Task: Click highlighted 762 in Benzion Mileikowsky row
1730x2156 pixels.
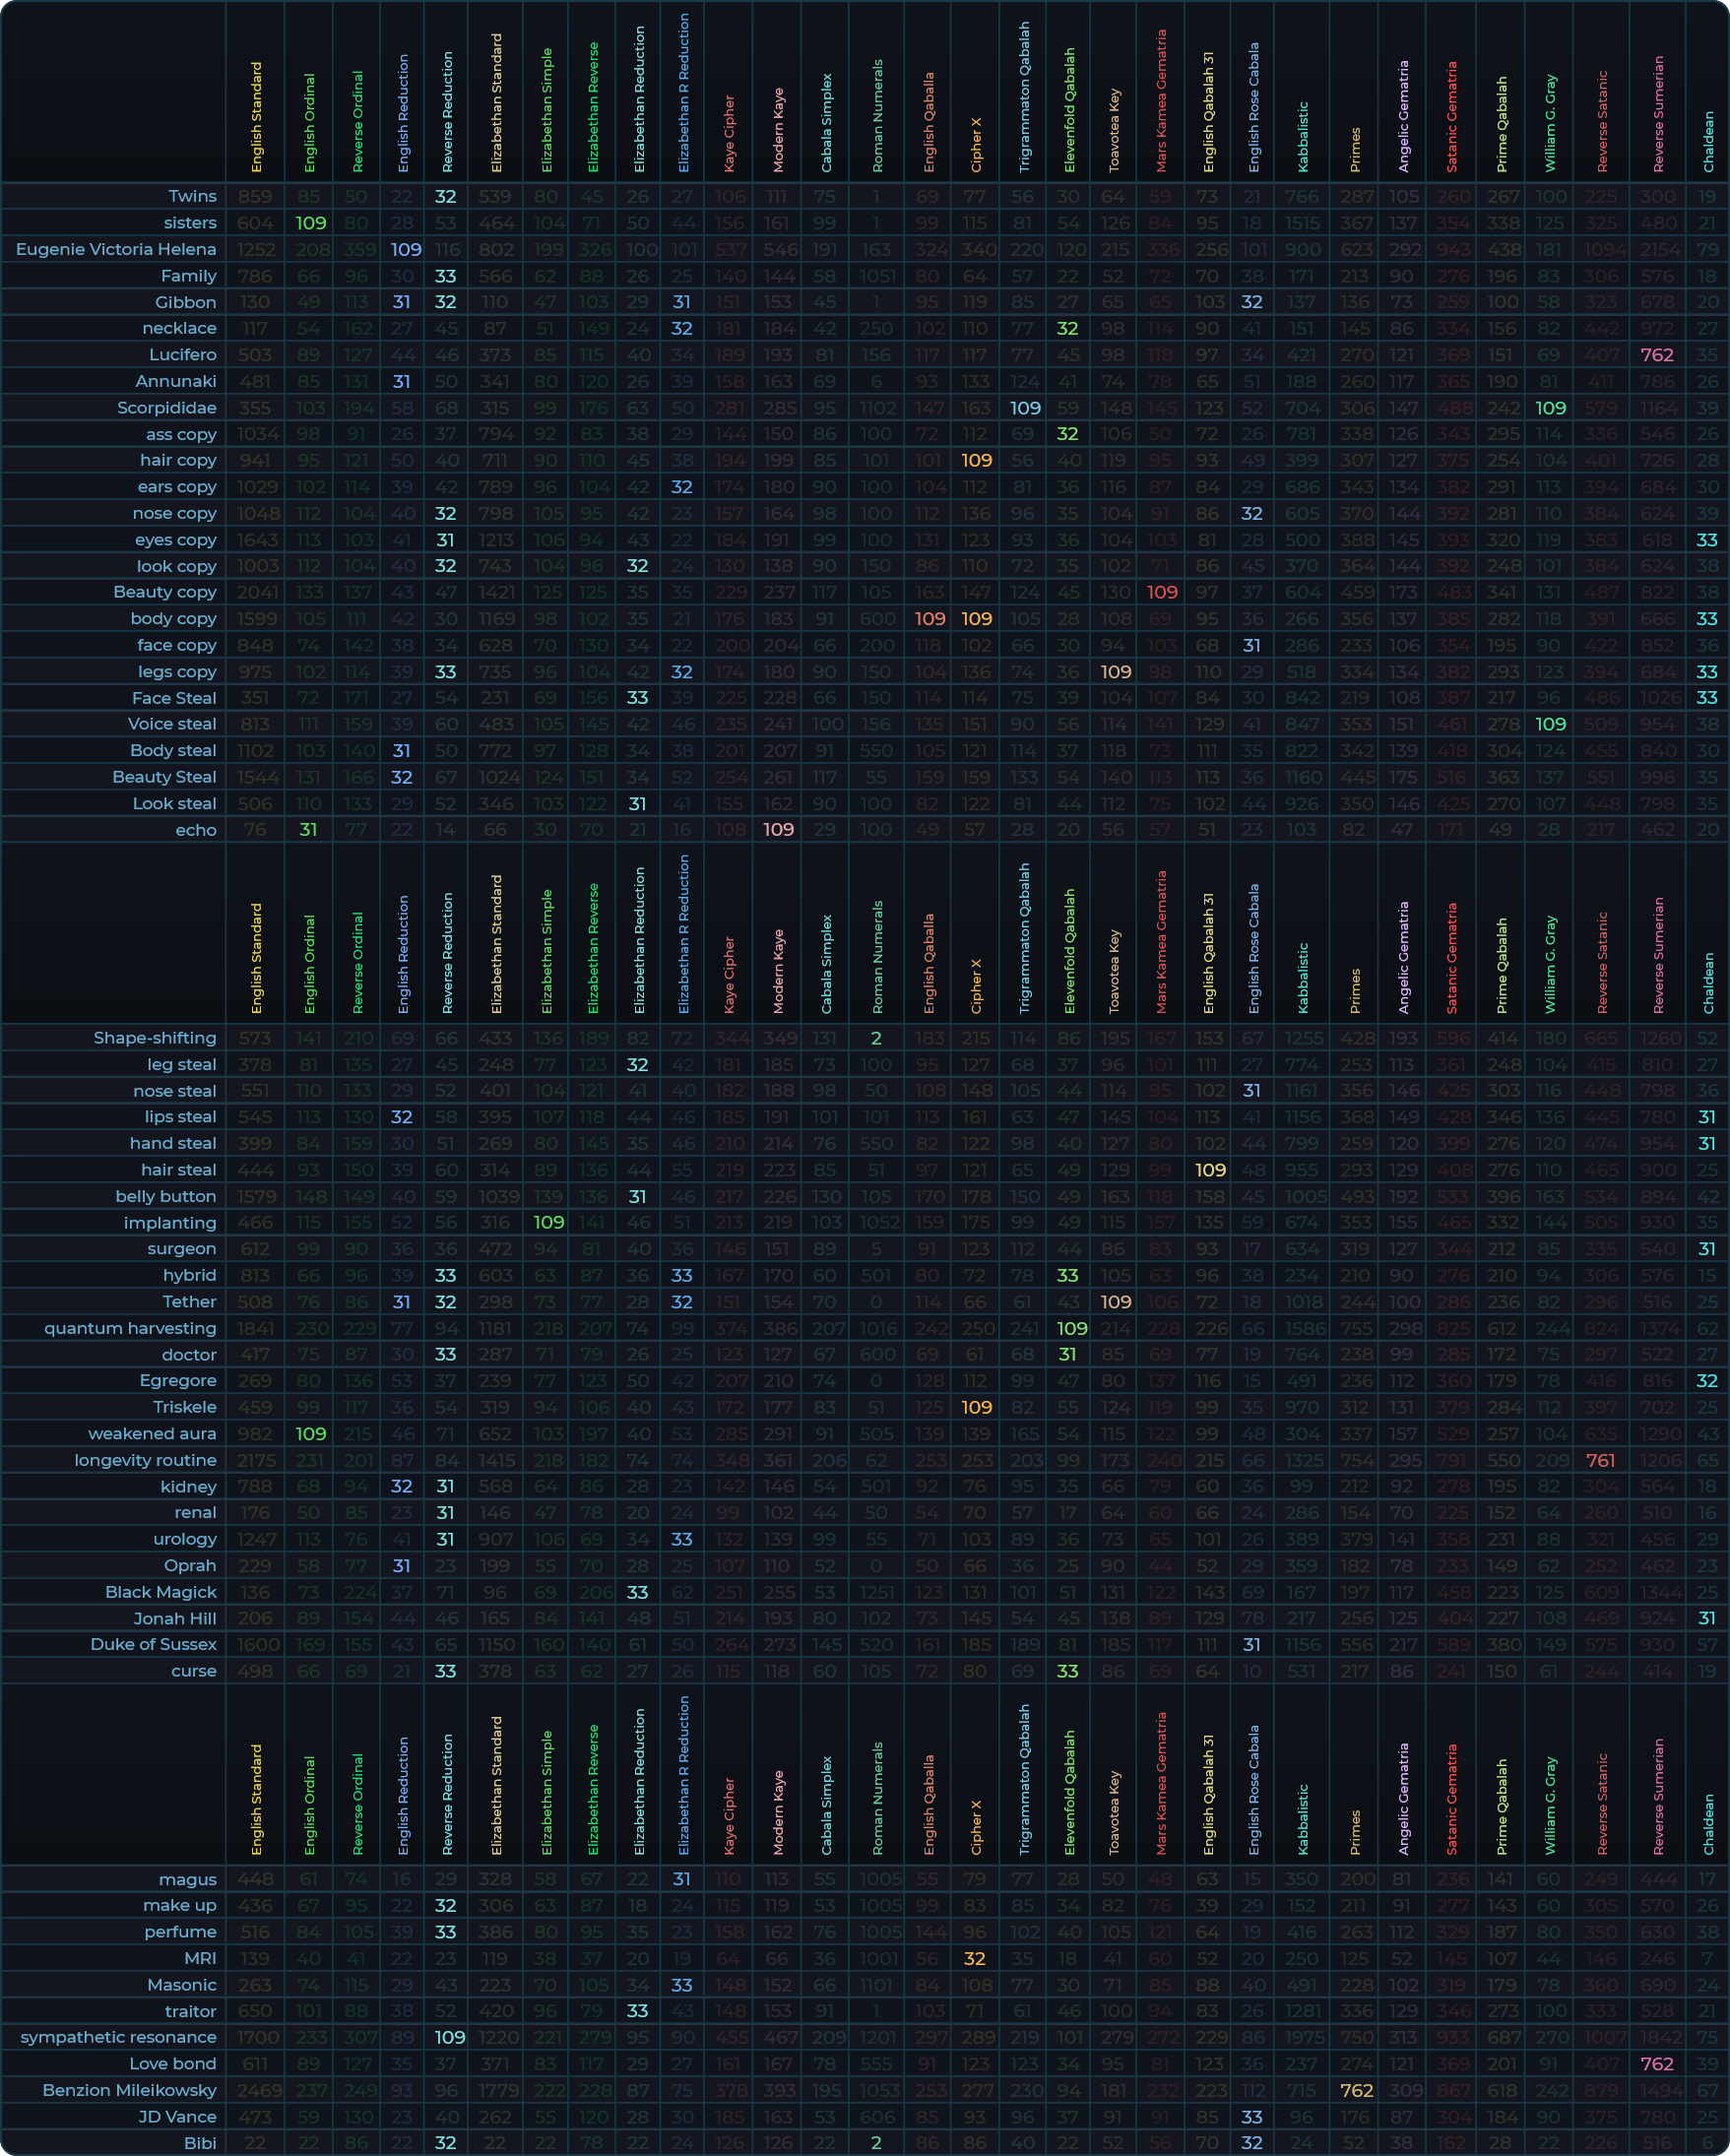Action: click(x=1356, y=2090)
